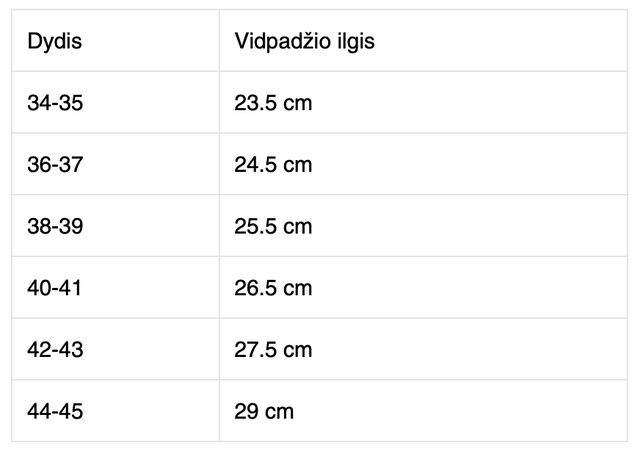Select the 27.5 cm length cell
The width and height of the screenshot is (640, 451).
273,350
